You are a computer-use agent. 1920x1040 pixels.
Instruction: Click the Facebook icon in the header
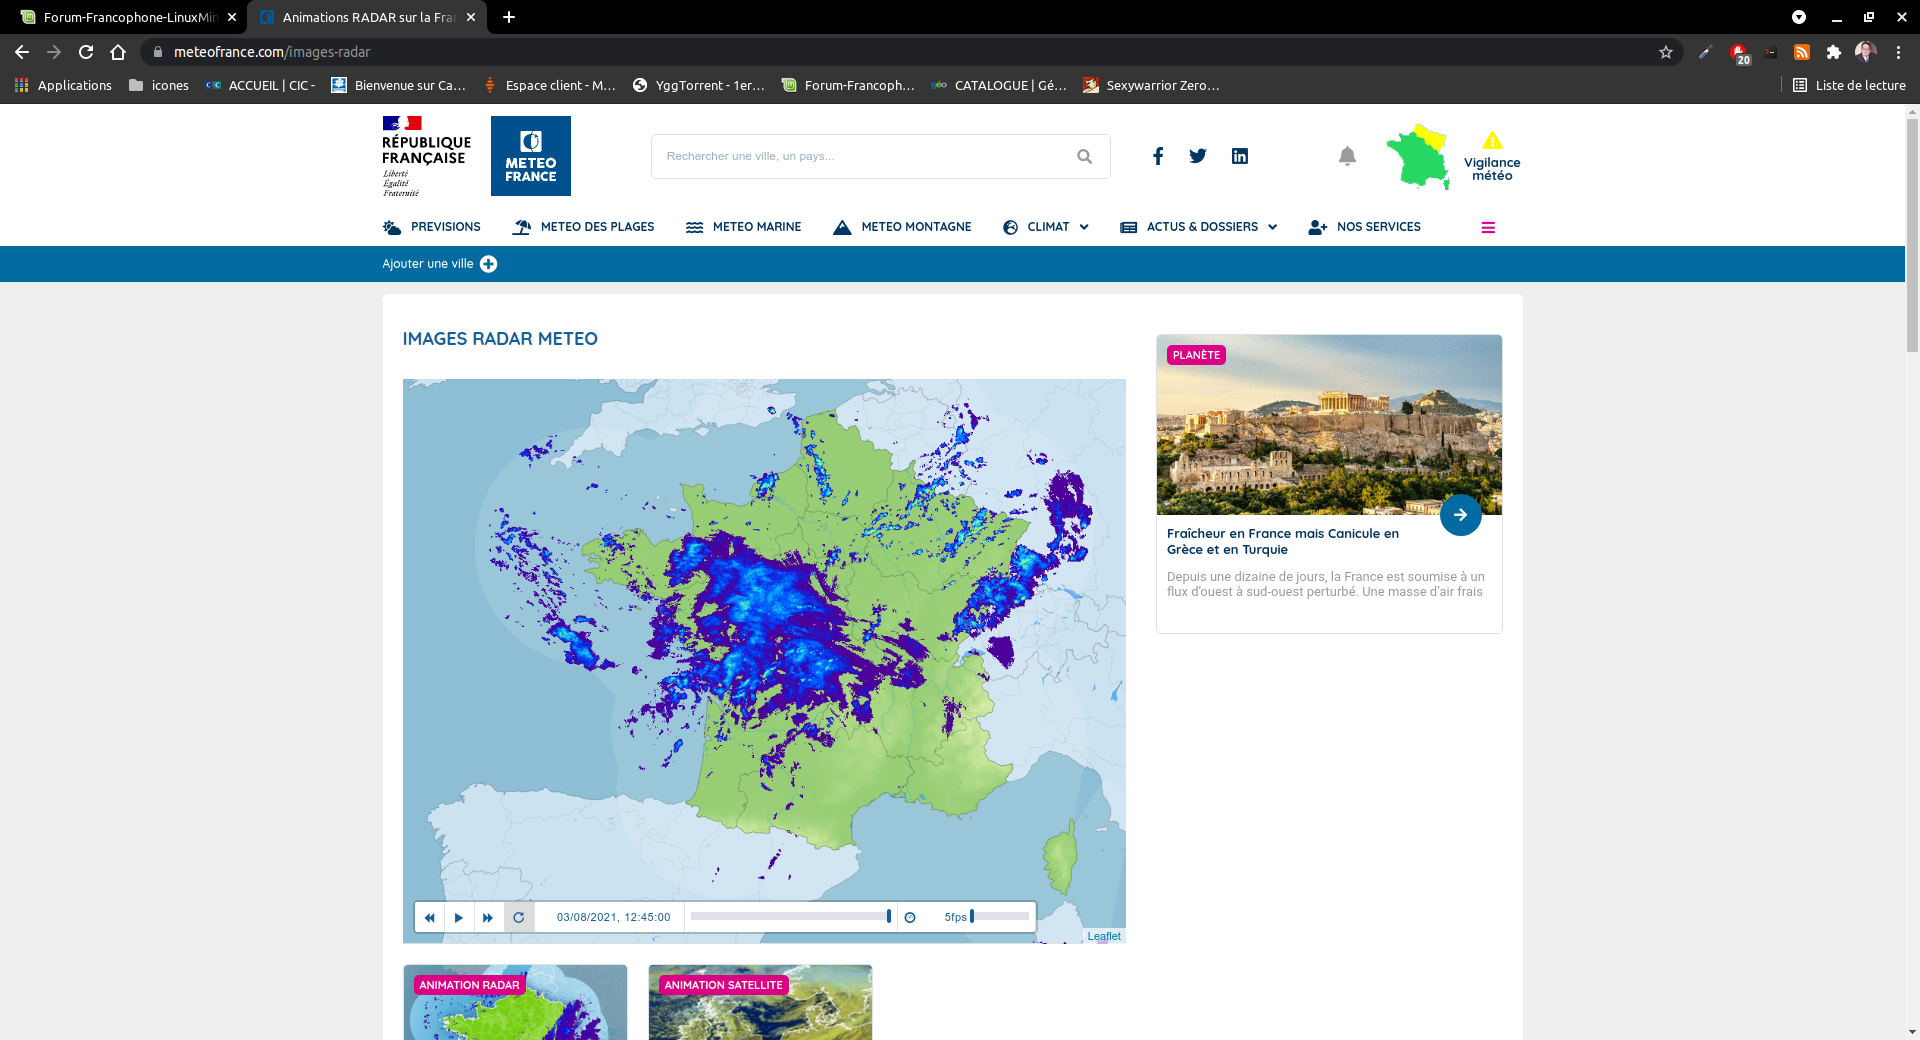(1158, 156)
